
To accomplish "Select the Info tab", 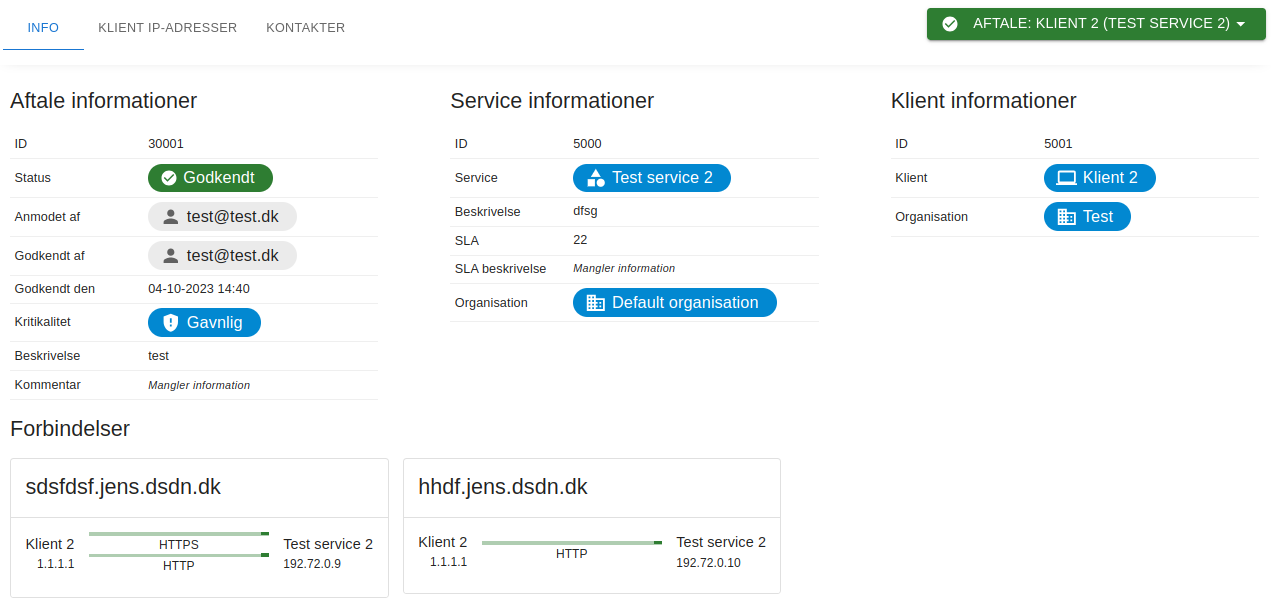I will pos(43,28).
